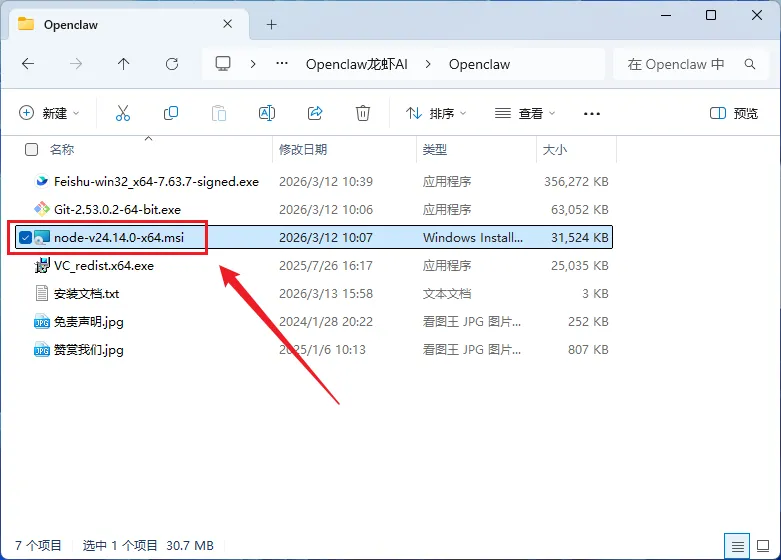Go back with the left arrow button
This screenshot has width=781, height=560.
tap(28, 64)
